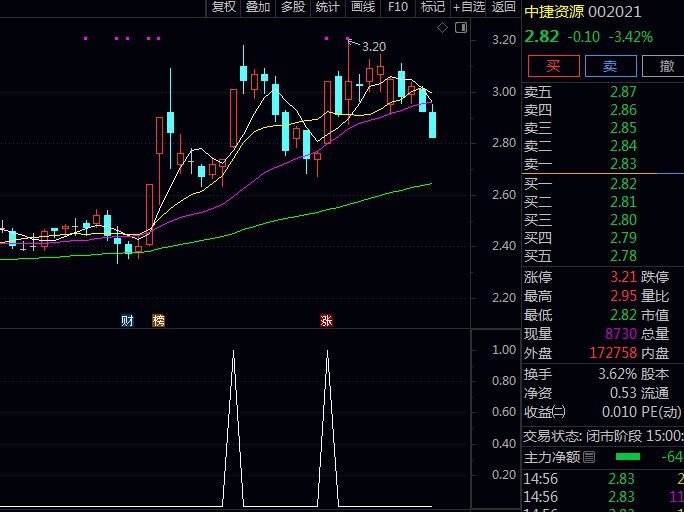Toggle 多股 multi-stock view
Screen dimensions: 684x512
coord(292,7)
